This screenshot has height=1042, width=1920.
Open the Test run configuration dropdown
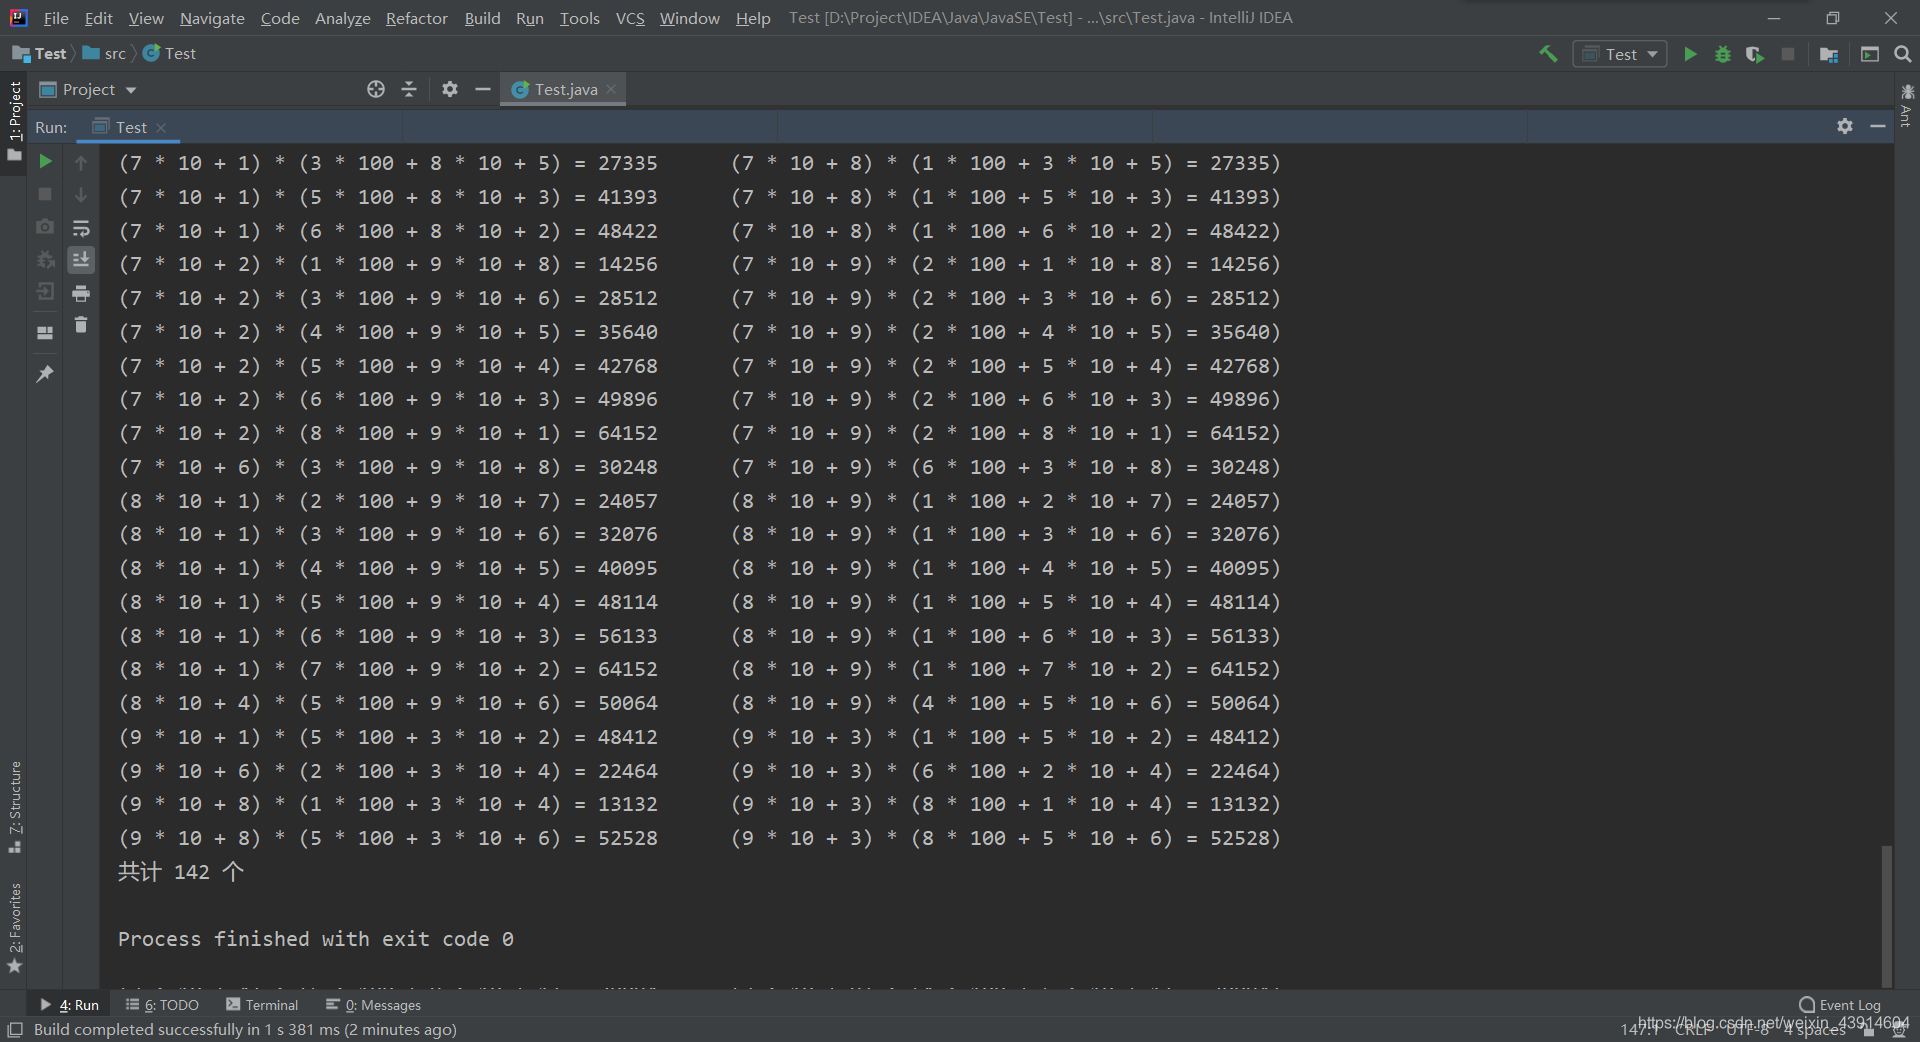[1620, 54]
